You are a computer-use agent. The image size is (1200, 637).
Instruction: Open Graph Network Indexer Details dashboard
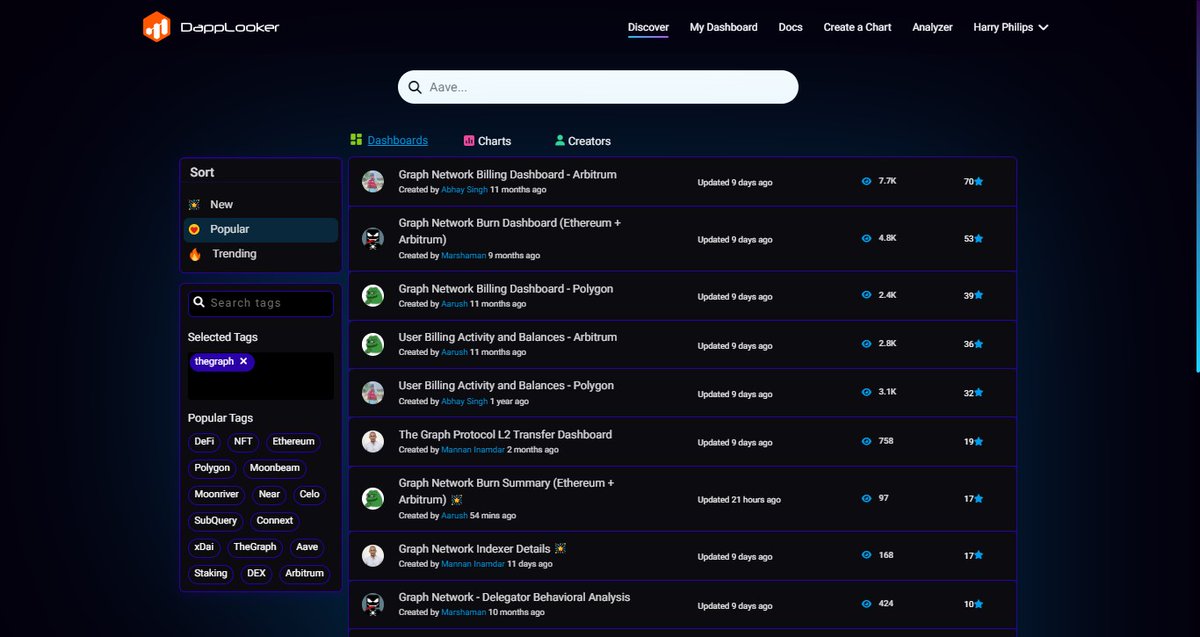tap(475, 548)
